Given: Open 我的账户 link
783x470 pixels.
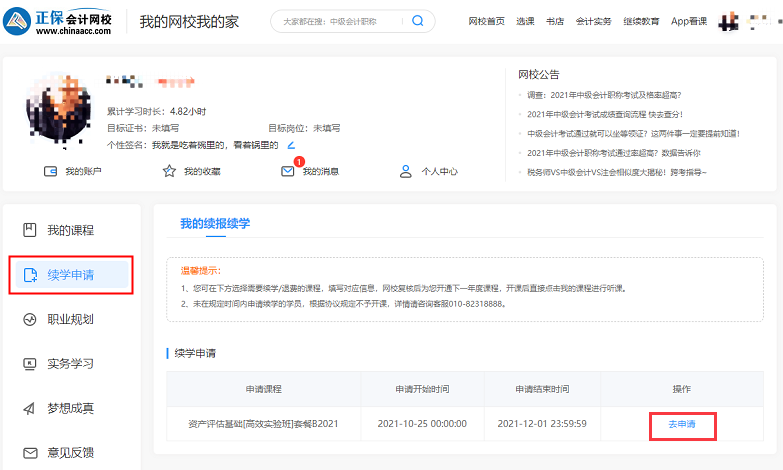Looking at the screenshot, I should (x=83, y=171).
